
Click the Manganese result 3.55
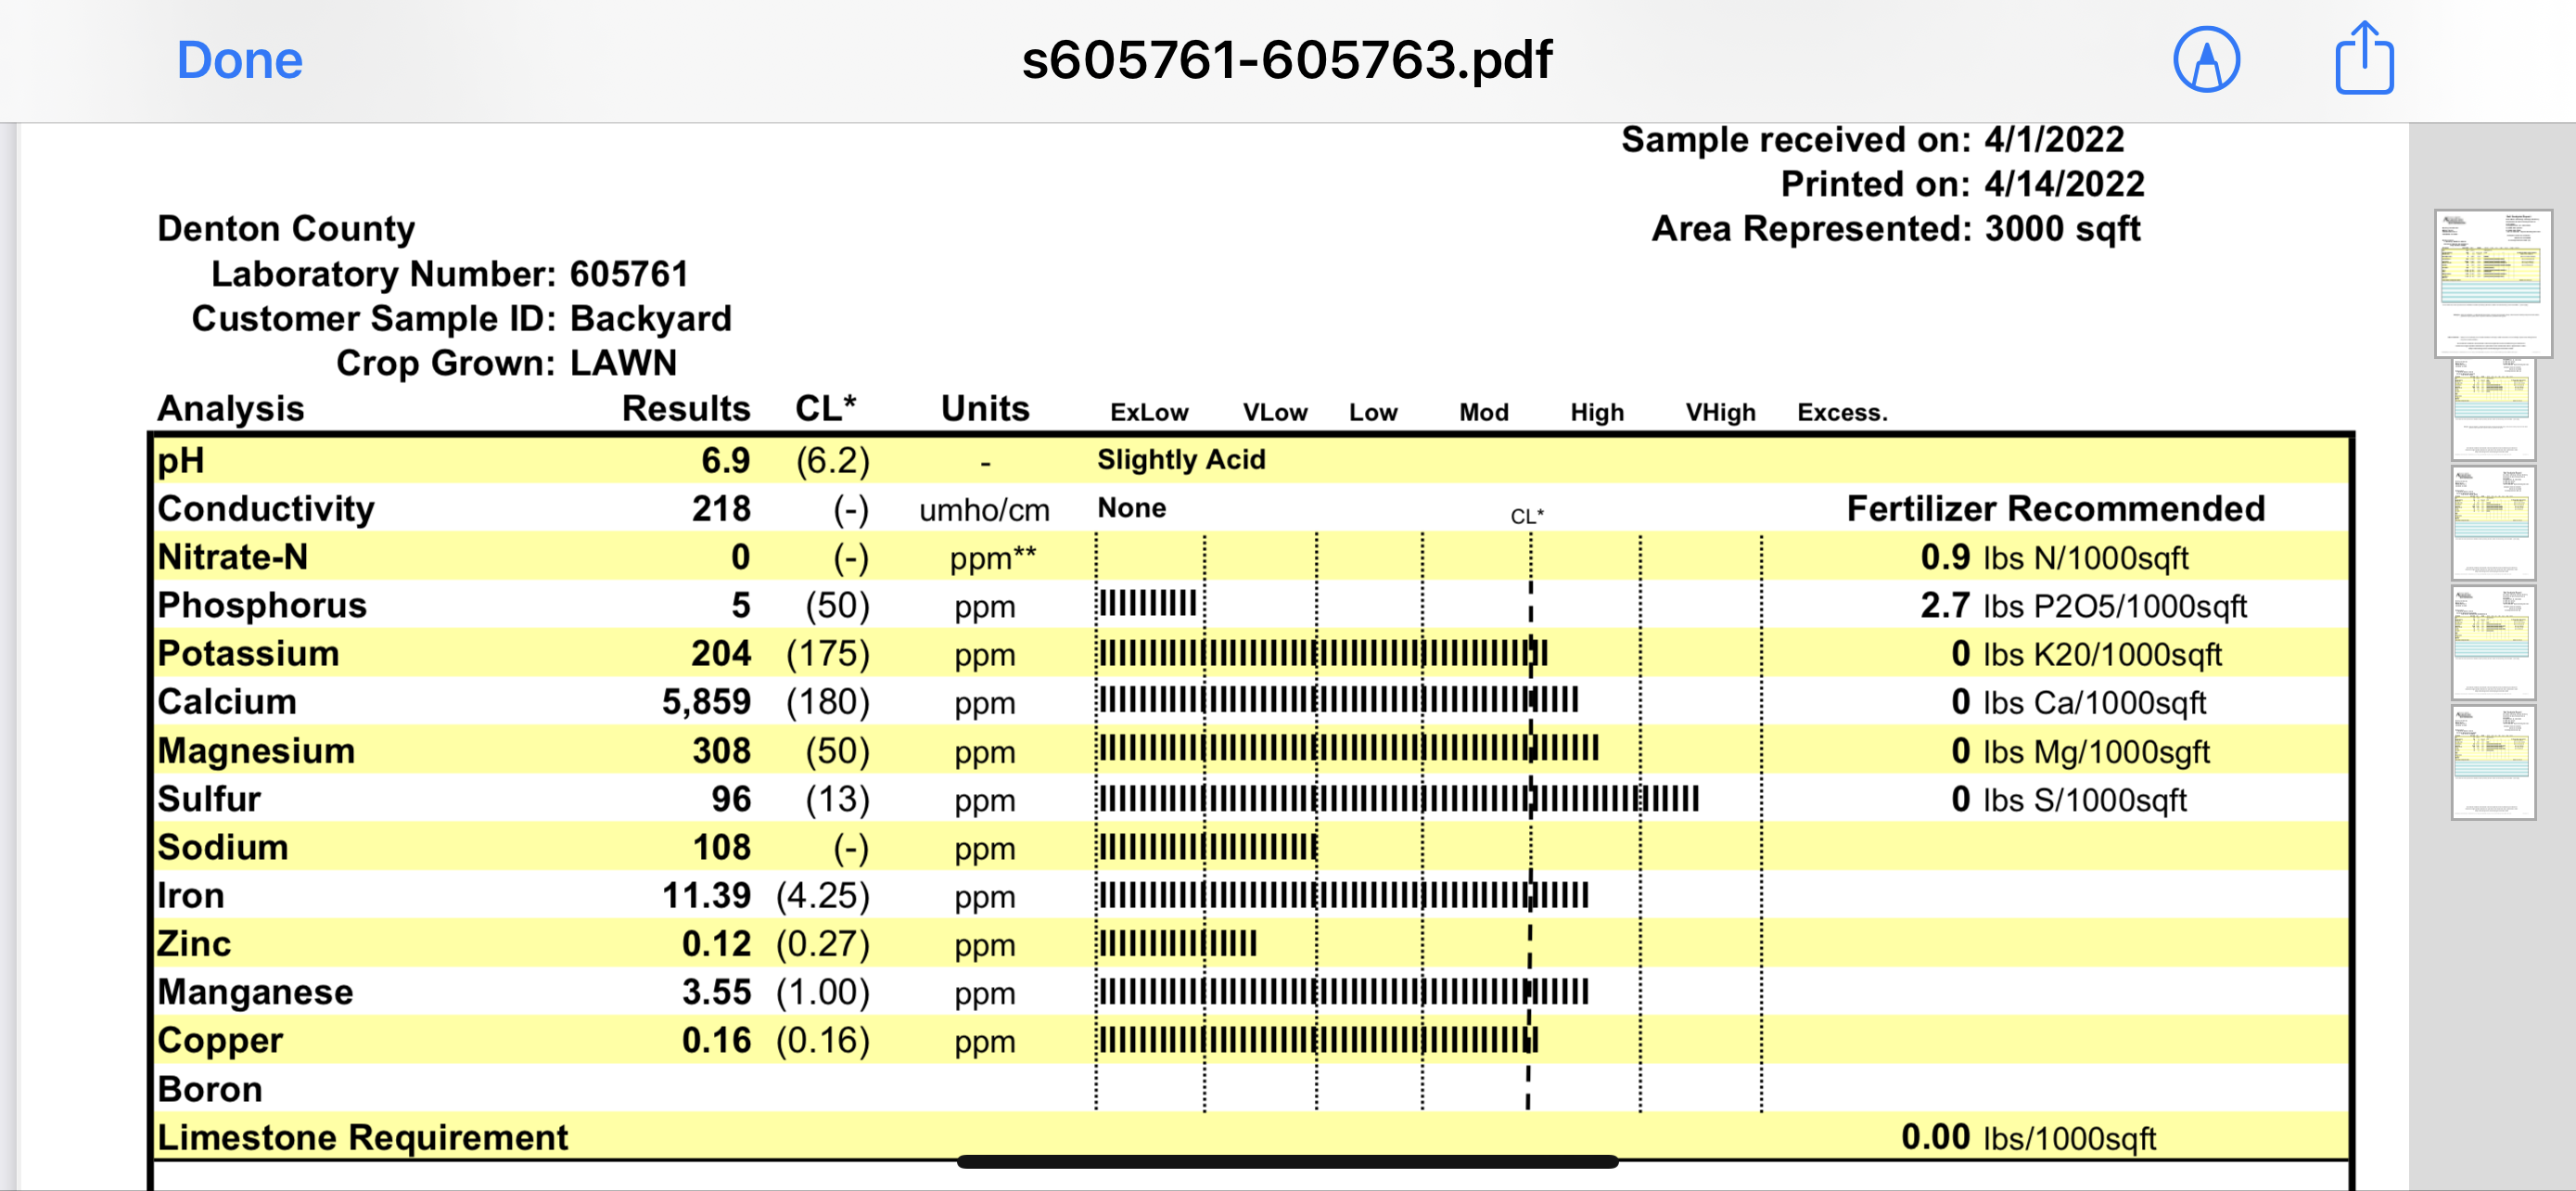pyautogui.click(x=716, y=992)
